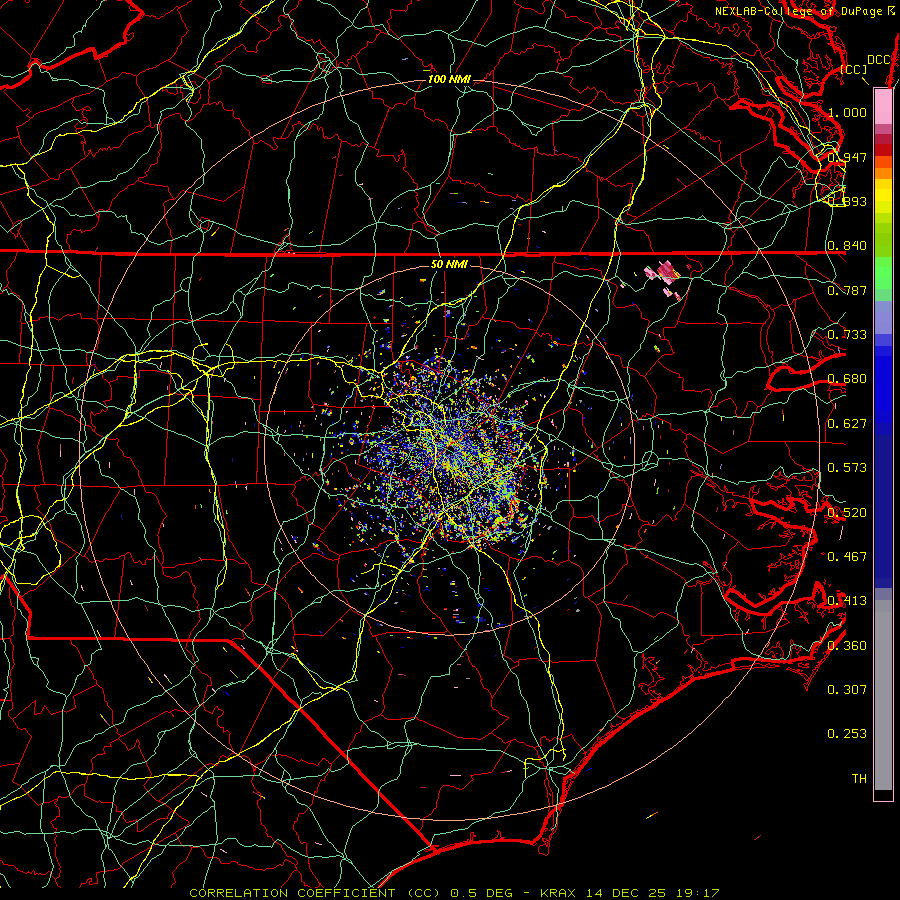
Task: Click the 19:17 timestamp in caption
Action: pos(696,893)
